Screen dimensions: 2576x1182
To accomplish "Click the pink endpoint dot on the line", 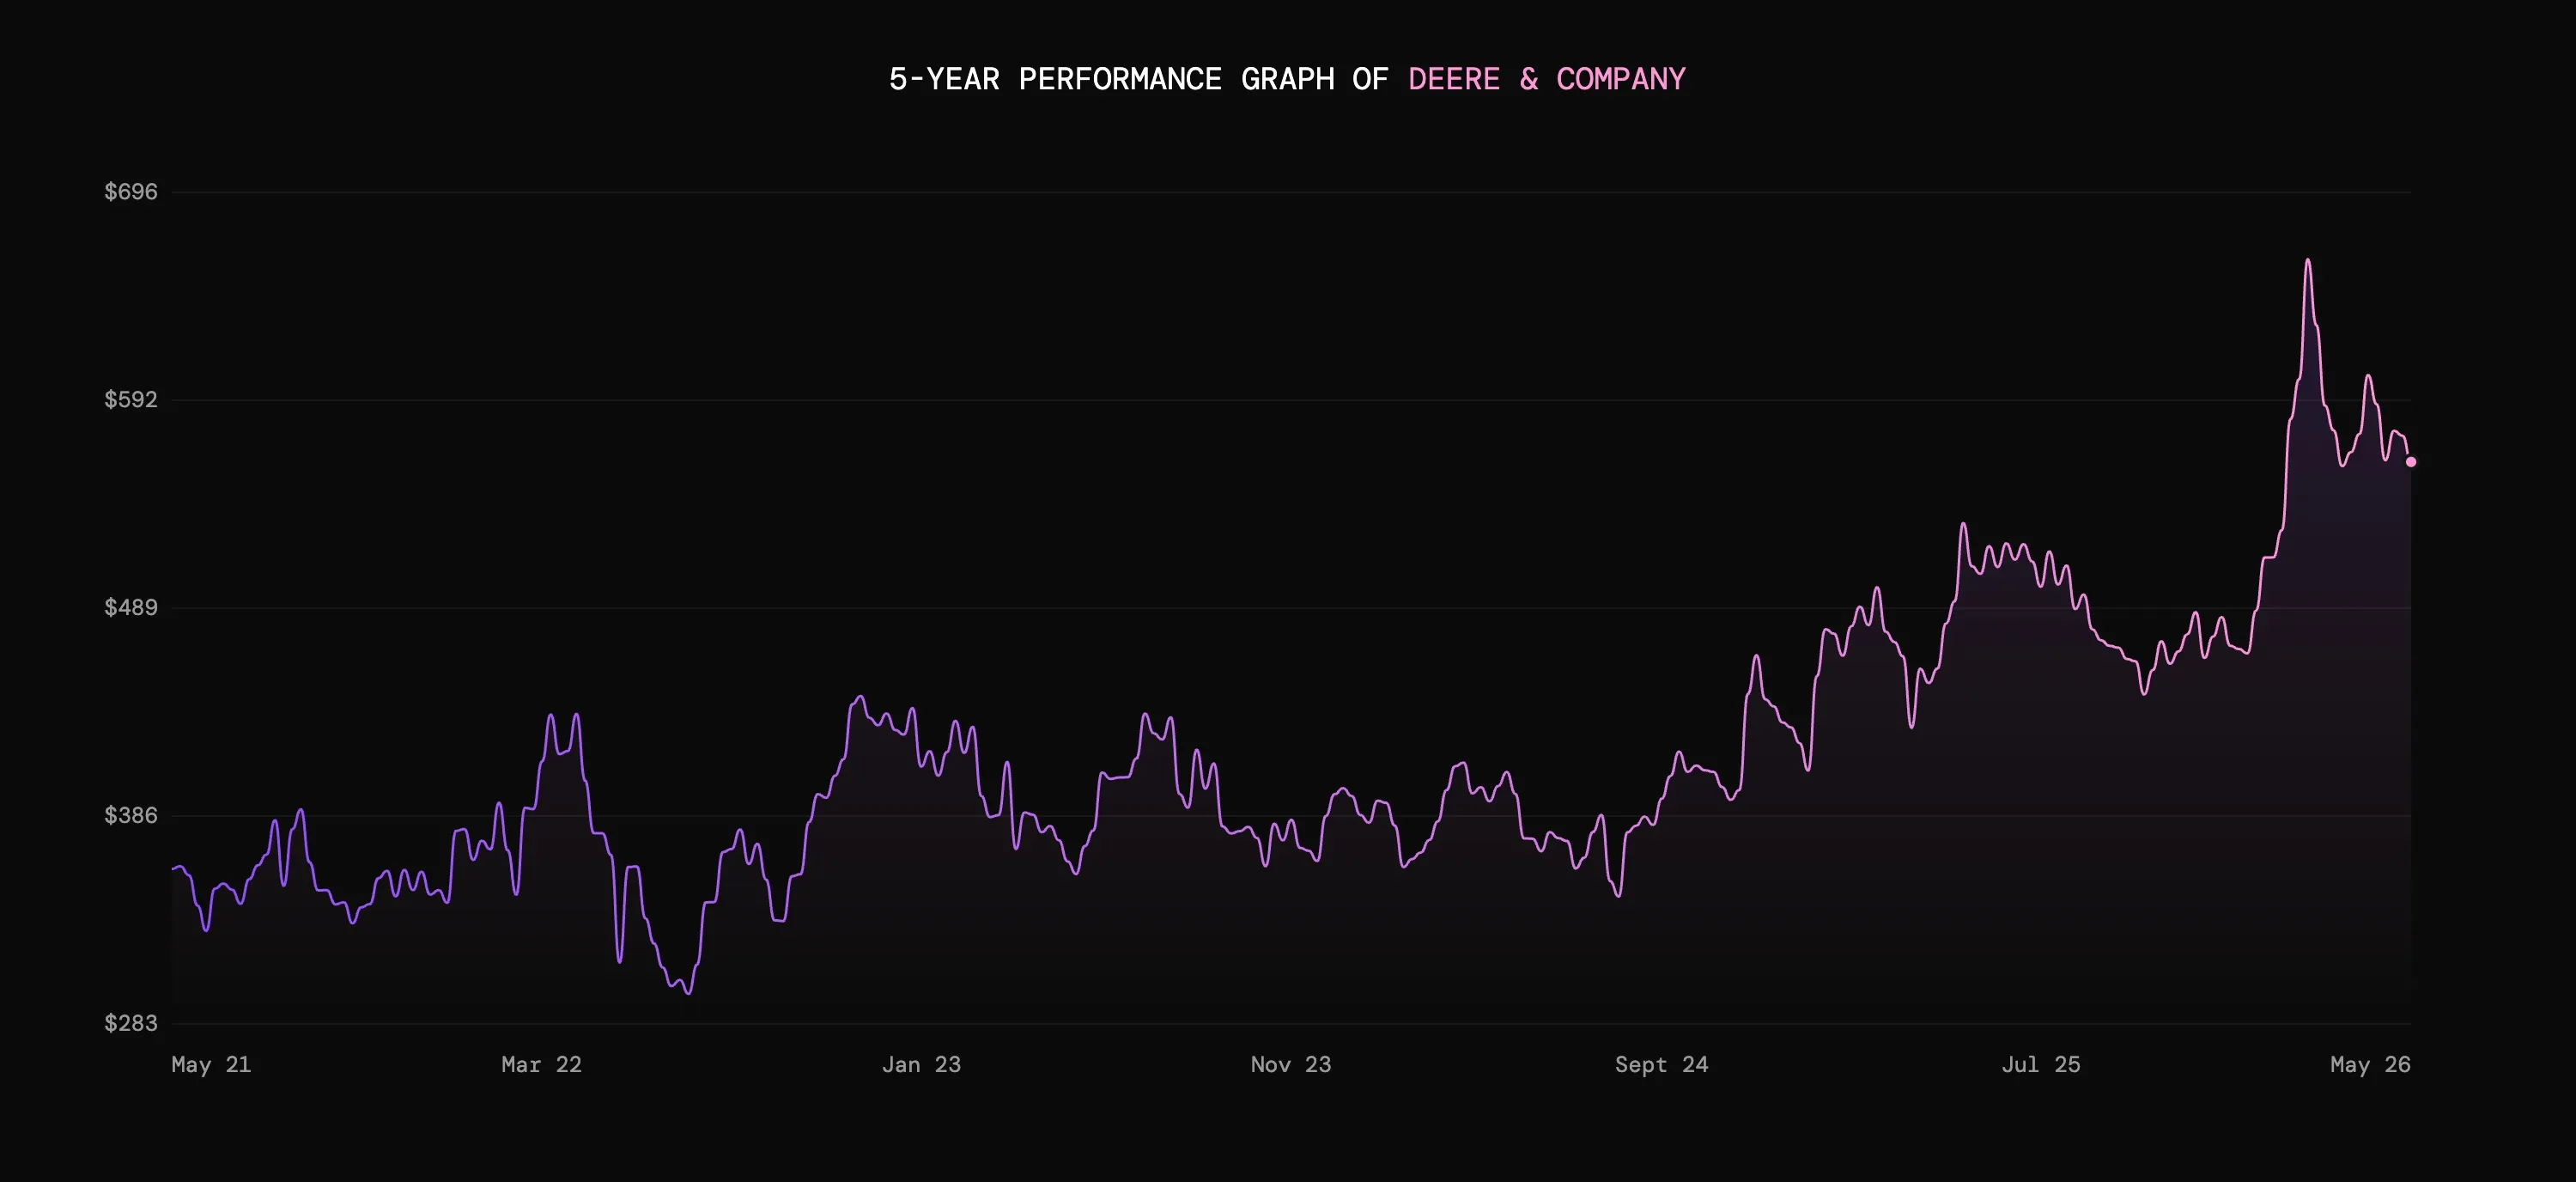I will (2411, 462).
